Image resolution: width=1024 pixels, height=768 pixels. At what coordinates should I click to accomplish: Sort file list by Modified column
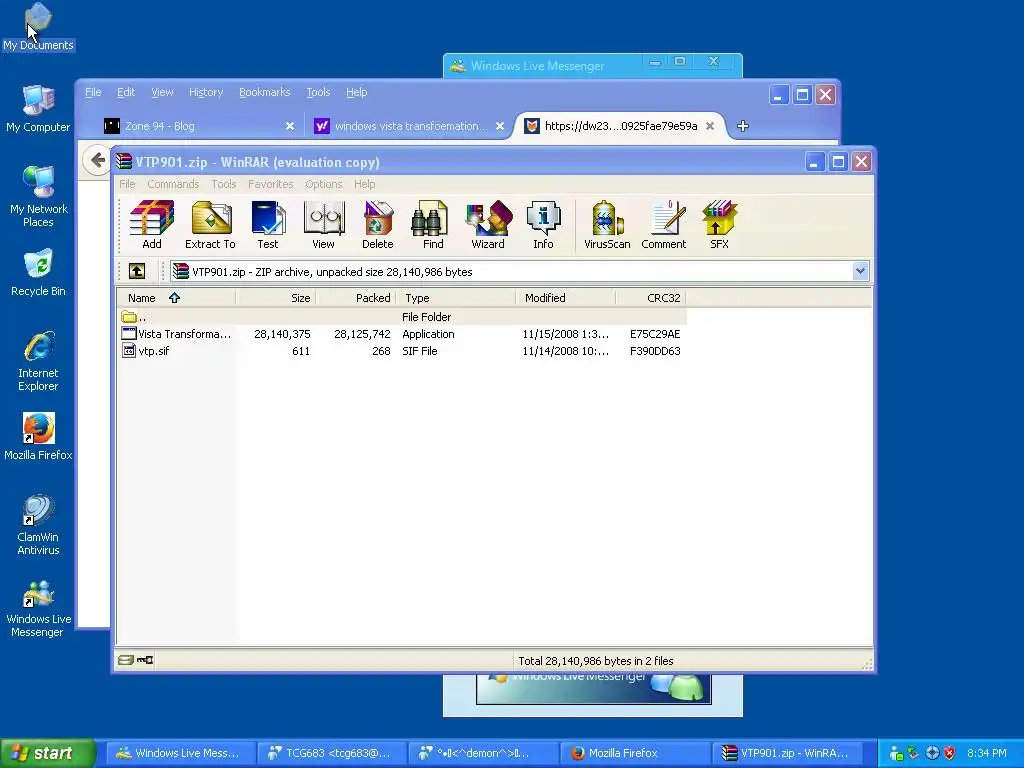(565, 298)
